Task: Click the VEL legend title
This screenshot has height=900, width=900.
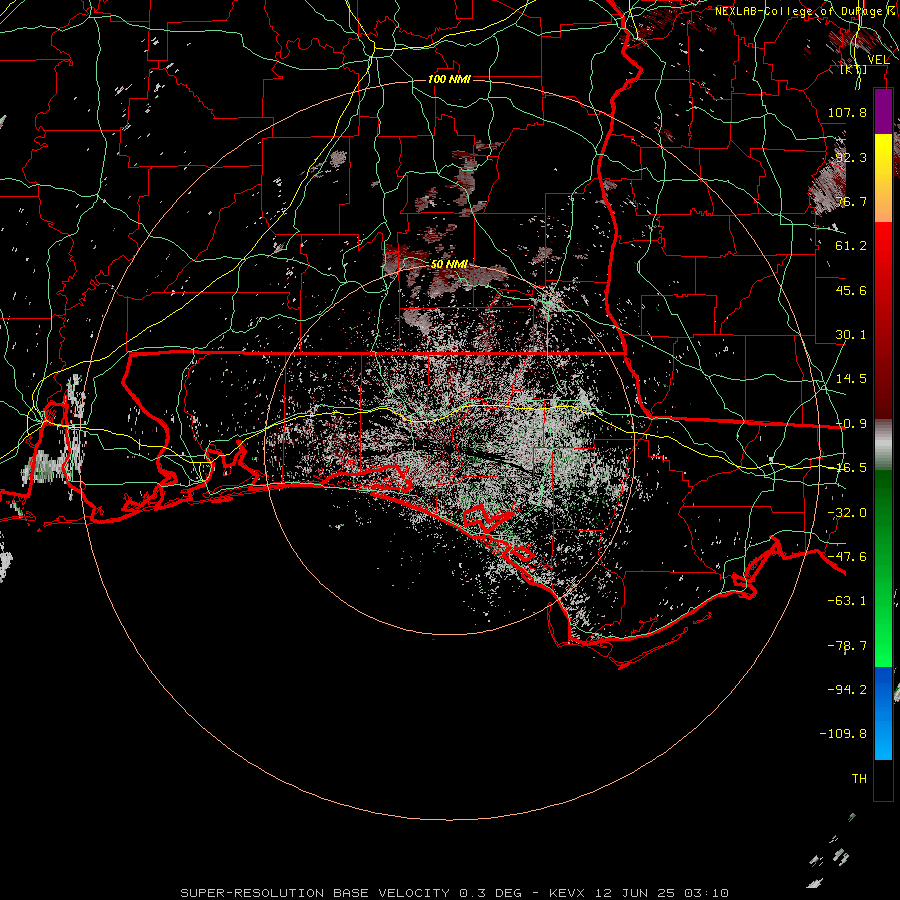Action: pos(878,60)
